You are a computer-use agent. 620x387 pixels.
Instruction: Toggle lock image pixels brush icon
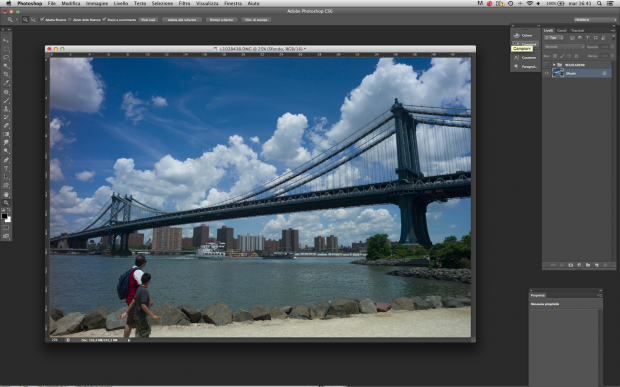click(x=562, y=56)
